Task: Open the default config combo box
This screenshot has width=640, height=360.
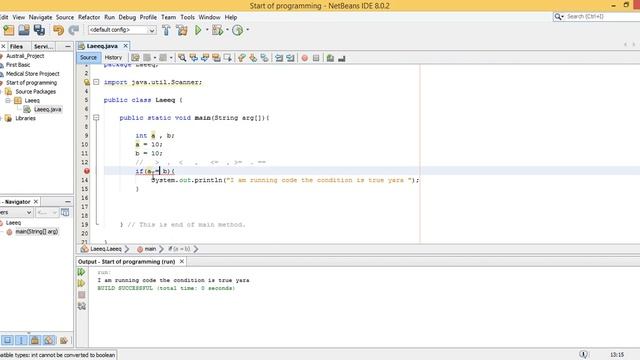Action: pyautogui.click(x=122, y=30)
